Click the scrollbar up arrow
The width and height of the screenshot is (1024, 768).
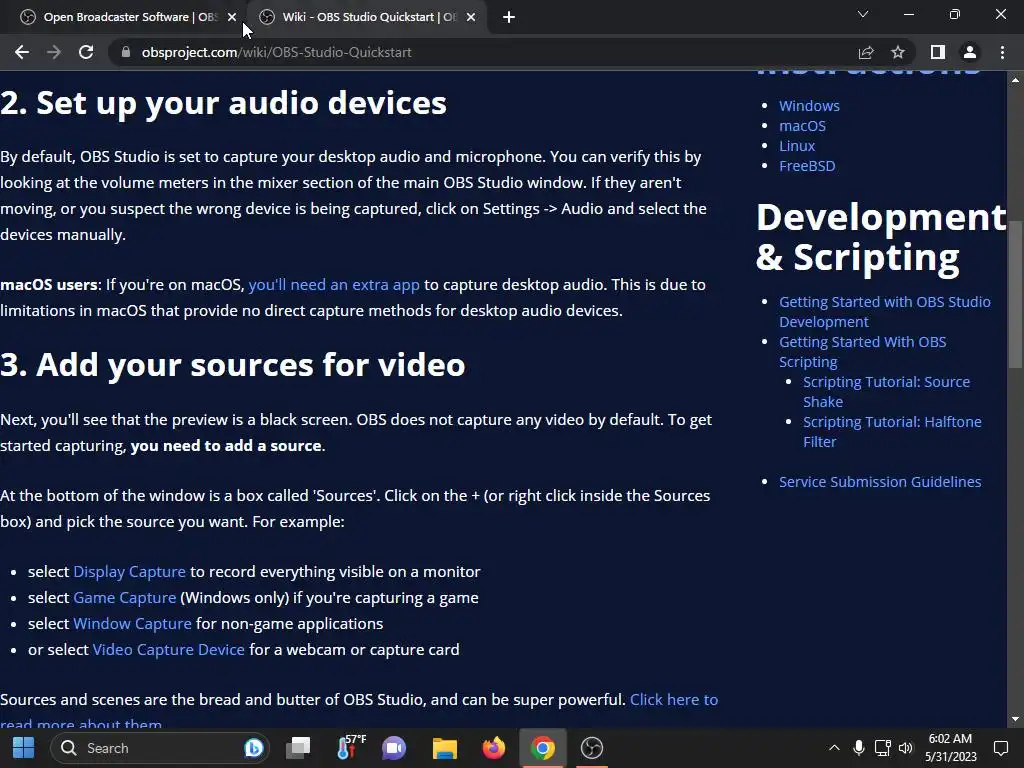1015,80
